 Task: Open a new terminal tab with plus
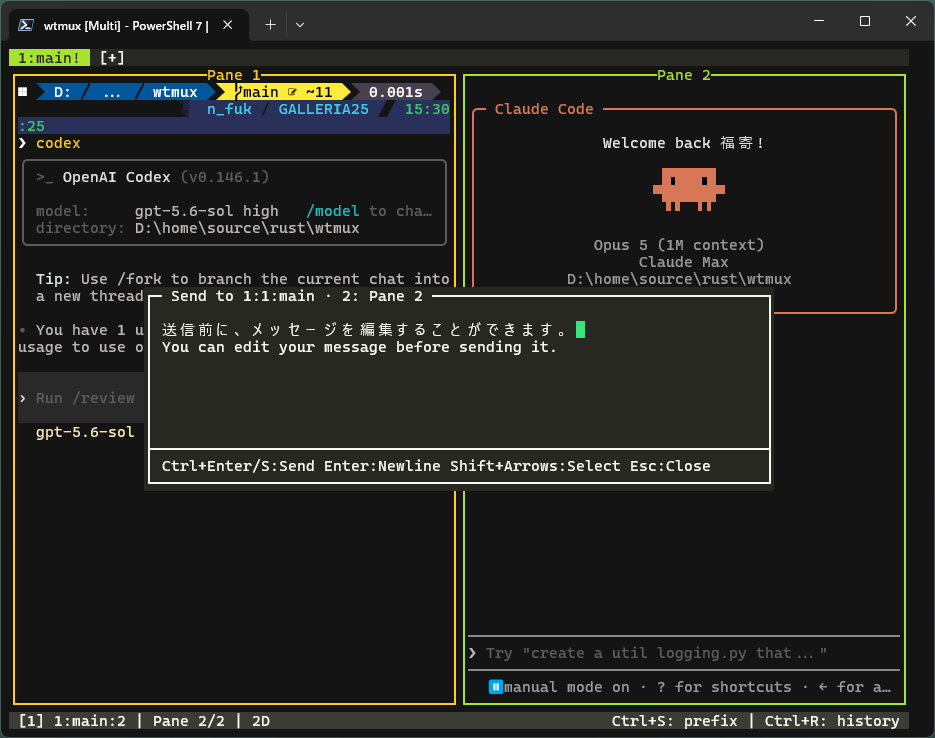click(x=270, y=25)
